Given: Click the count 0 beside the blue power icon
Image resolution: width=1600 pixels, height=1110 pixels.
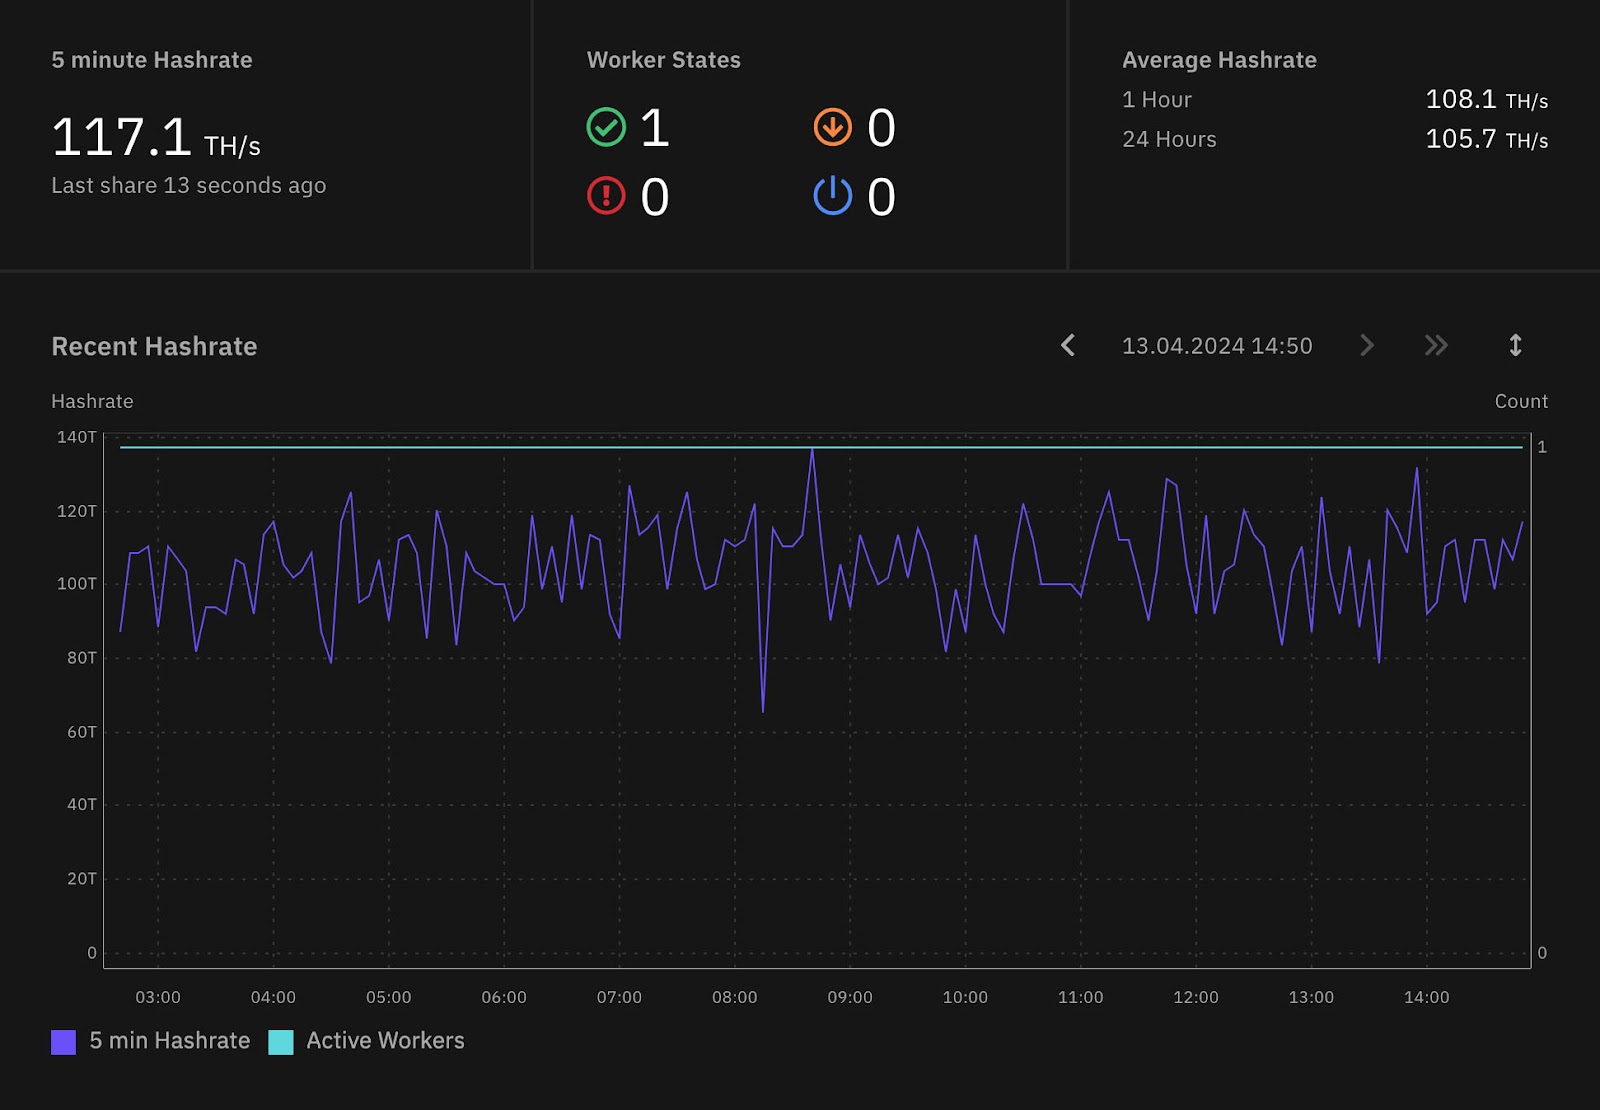Looking at the screenshot, I should 881,197.
